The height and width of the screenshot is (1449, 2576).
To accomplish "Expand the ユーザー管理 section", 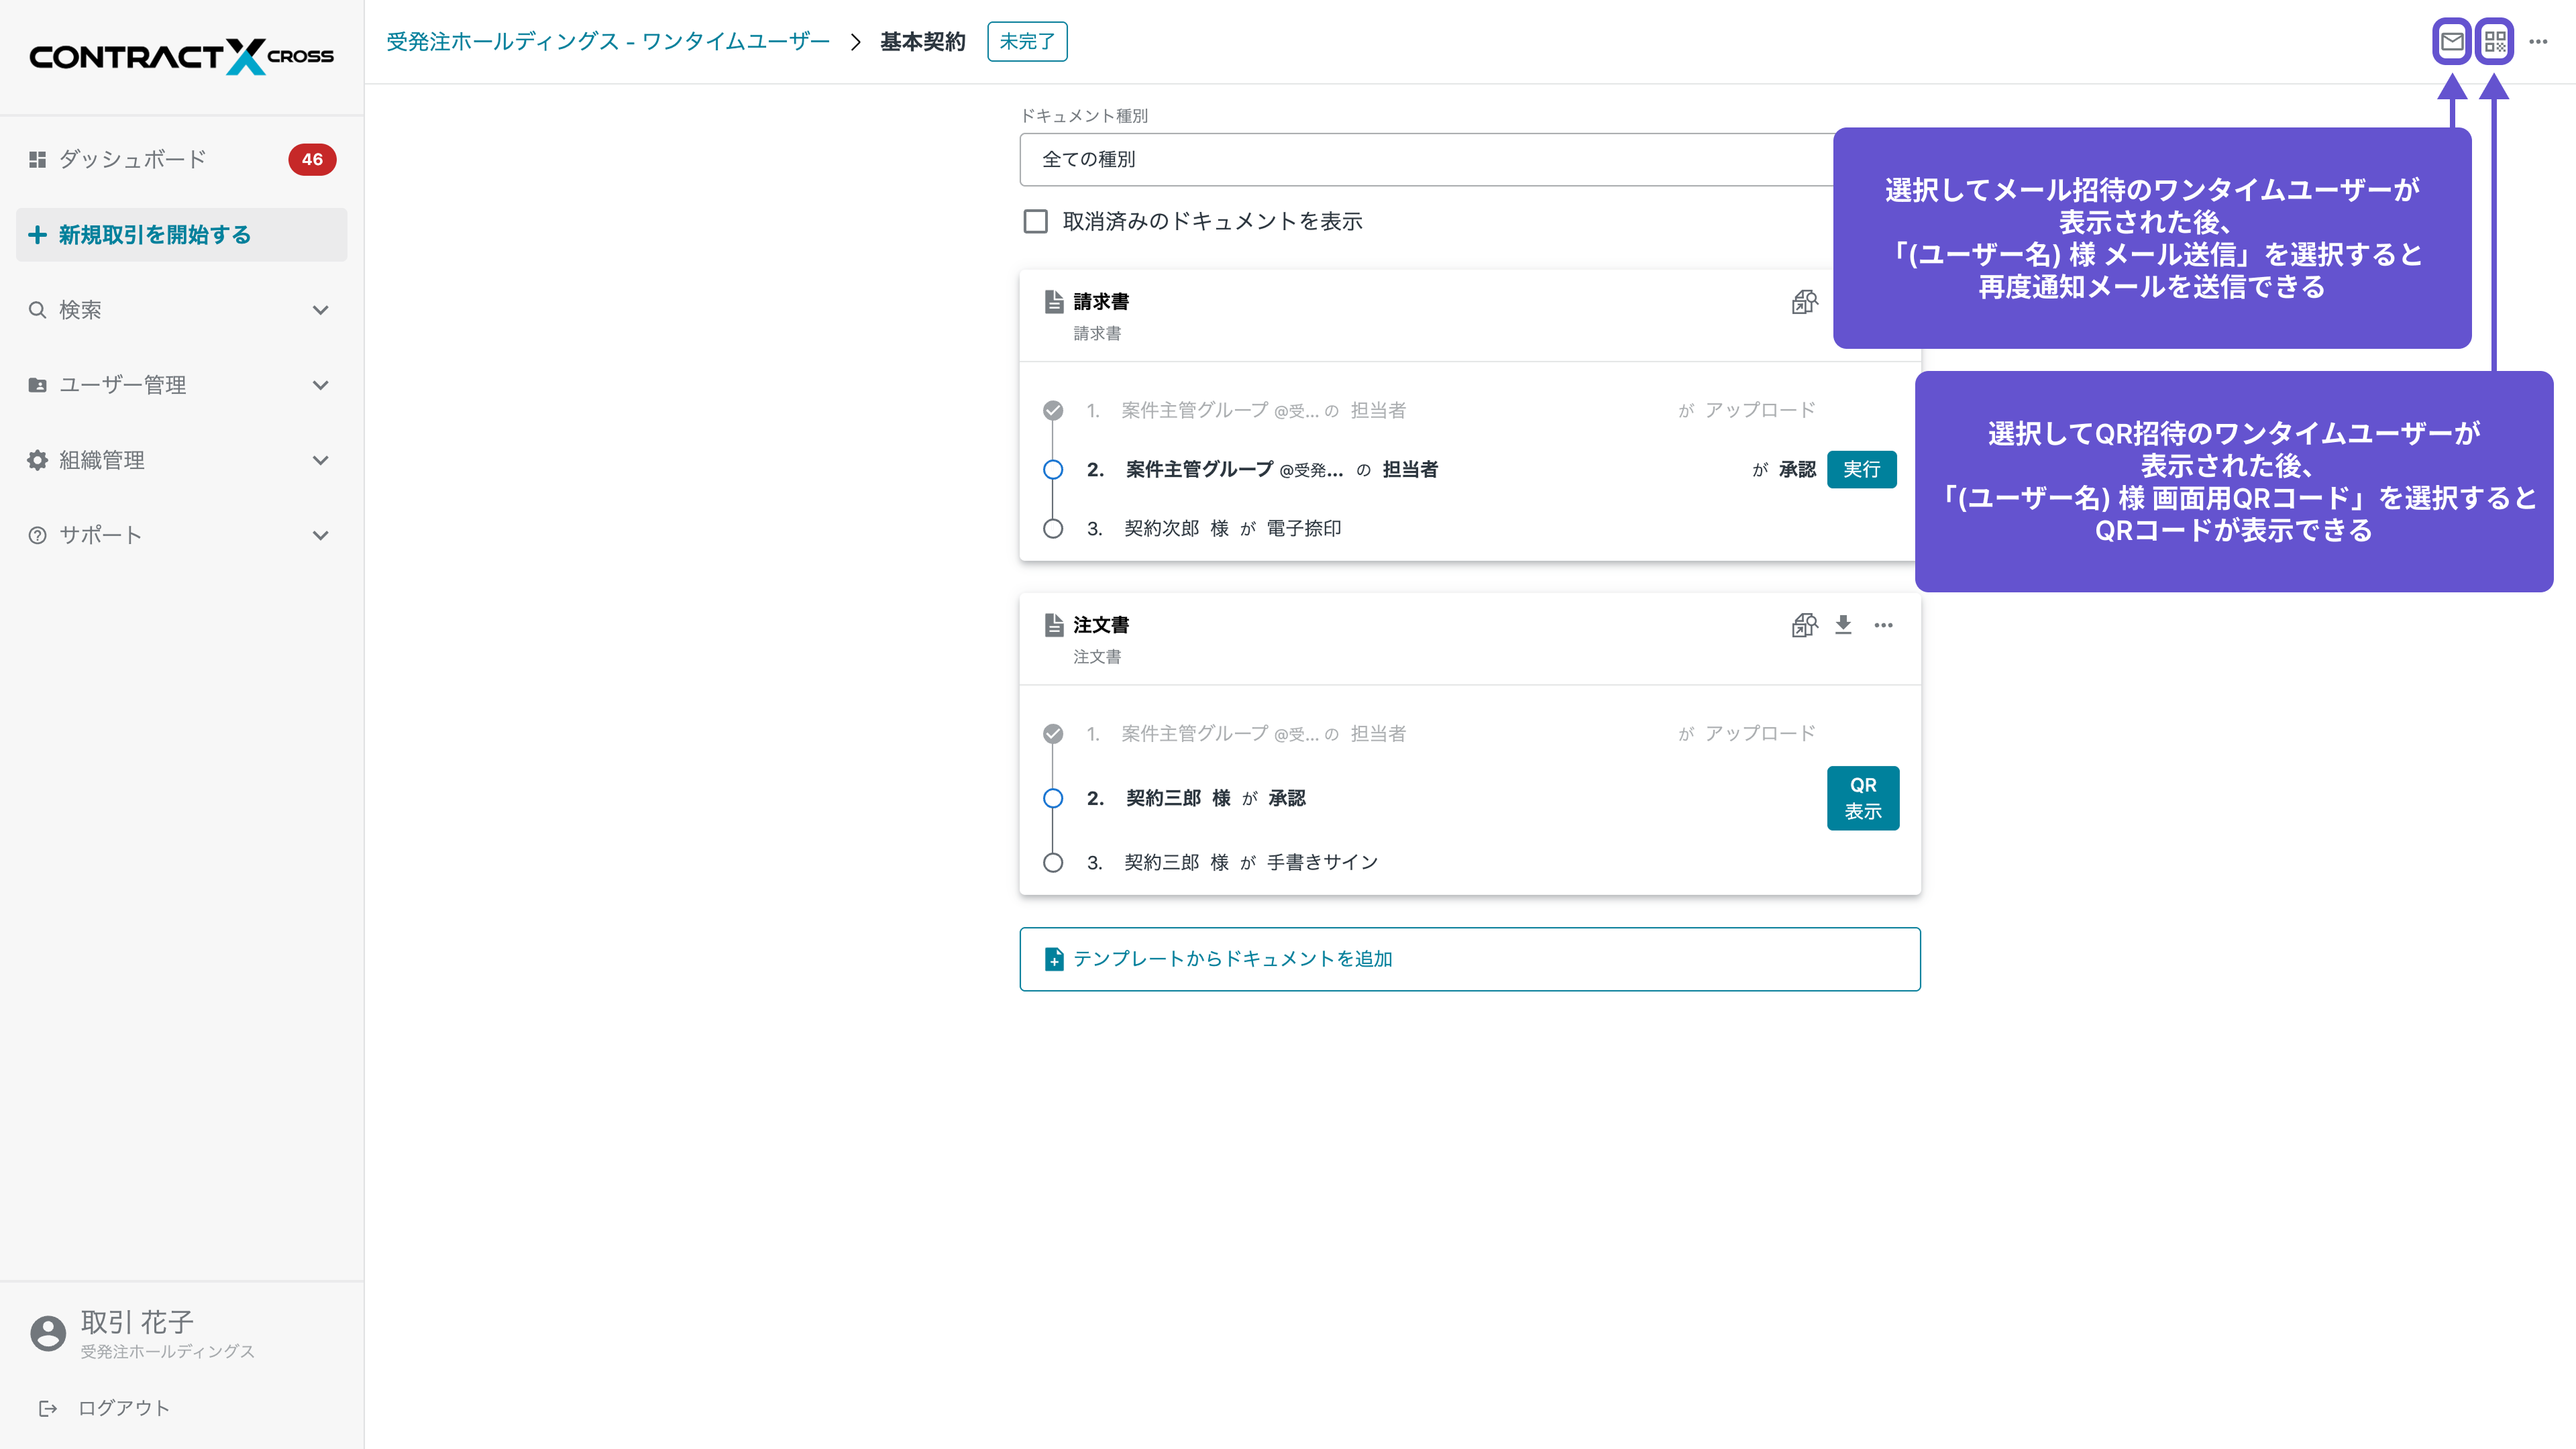I will coord(124,384).
